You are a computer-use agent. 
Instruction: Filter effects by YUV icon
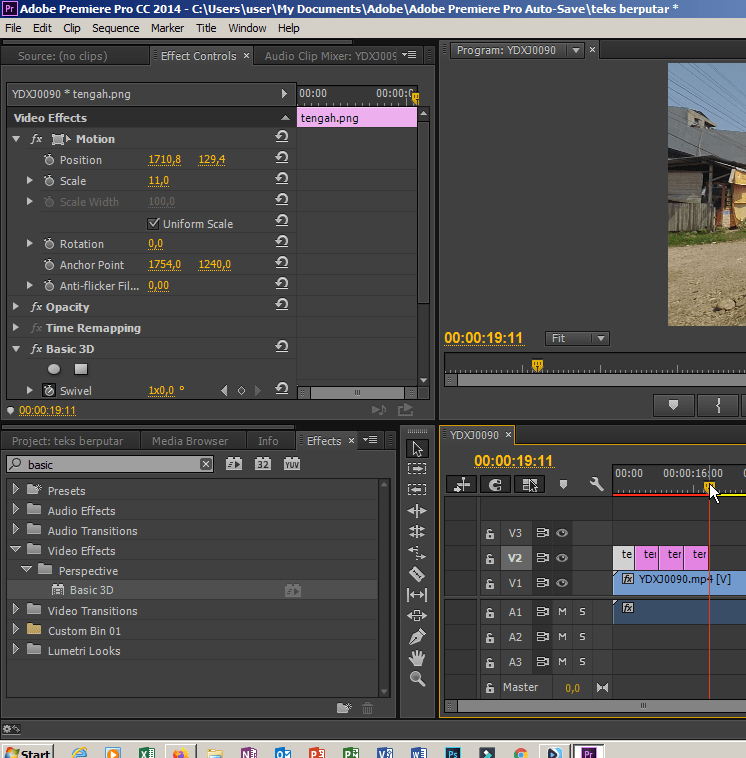[292, 464]
